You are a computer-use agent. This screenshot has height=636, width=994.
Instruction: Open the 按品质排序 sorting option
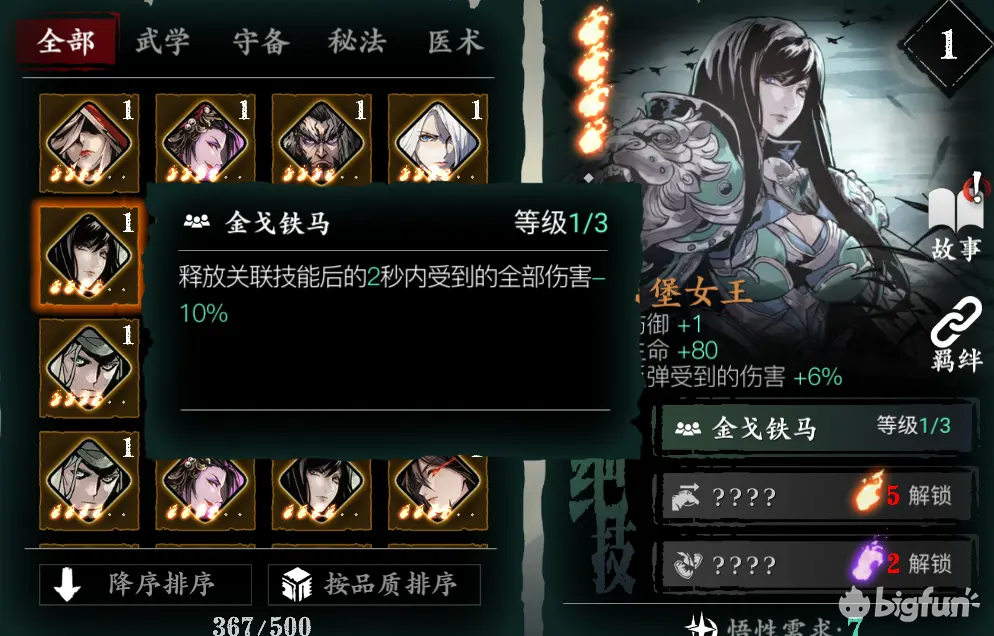(x=374, y=584)
